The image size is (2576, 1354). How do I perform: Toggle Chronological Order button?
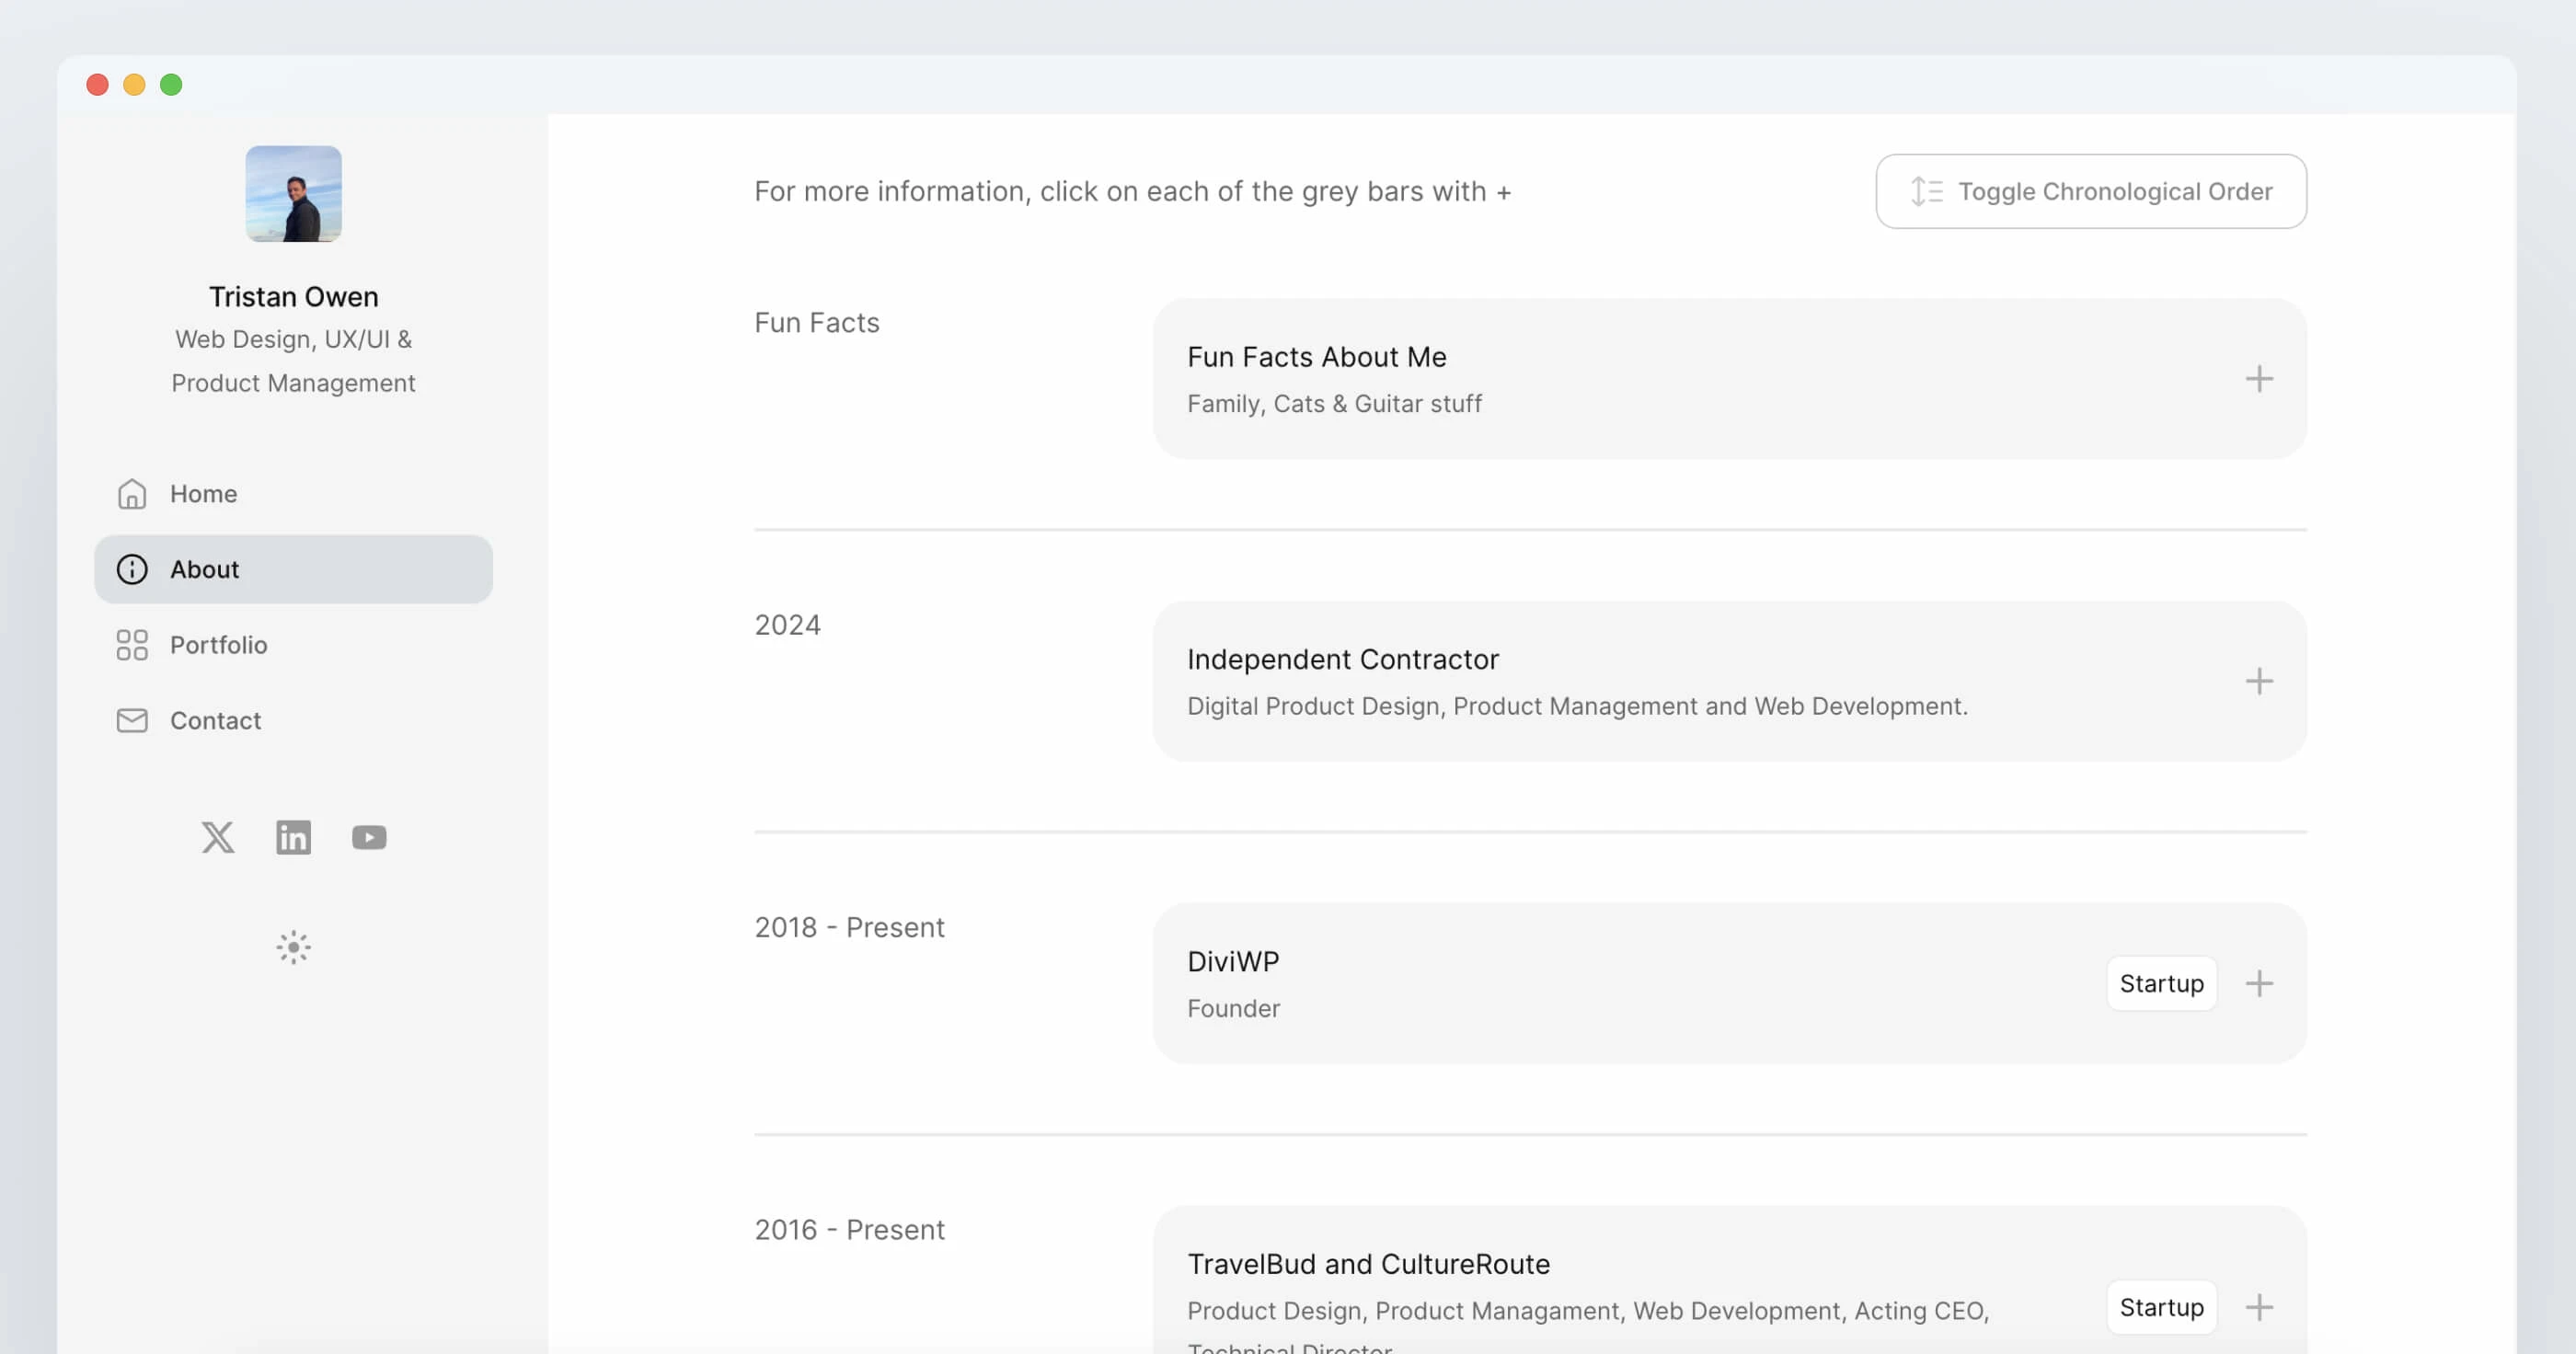point(2090,191)
